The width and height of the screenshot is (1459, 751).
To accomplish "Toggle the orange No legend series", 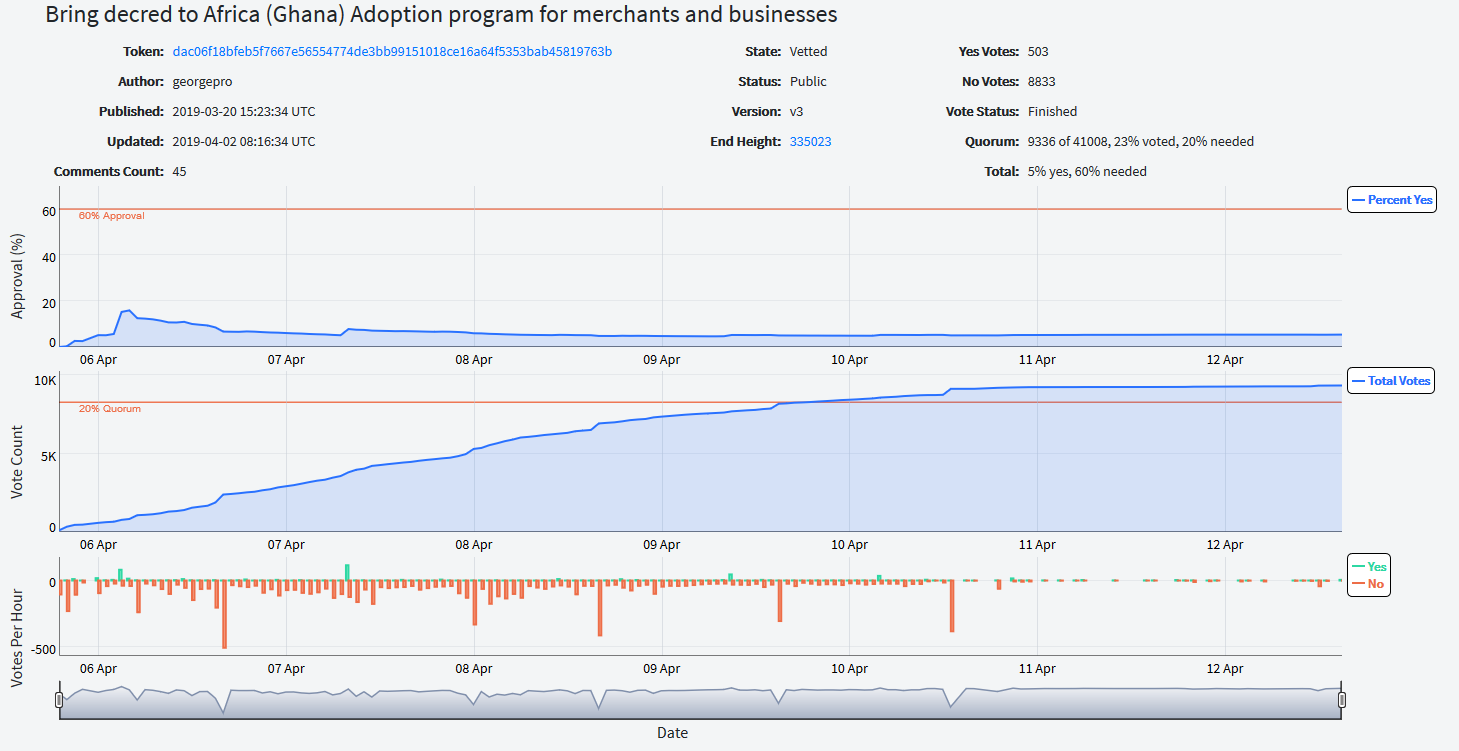I will (x=1368, y=584).
